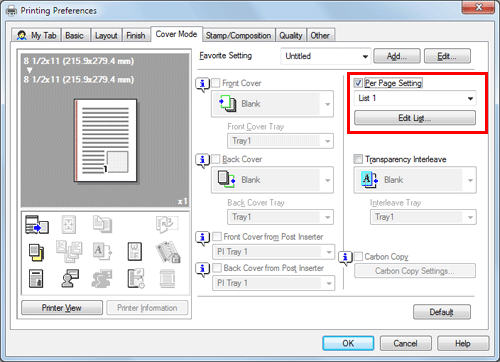Click the Edit... favorite setting button
Image resolution: width=500 pixels, height=362 pixels.
click(x=447, y=56)
